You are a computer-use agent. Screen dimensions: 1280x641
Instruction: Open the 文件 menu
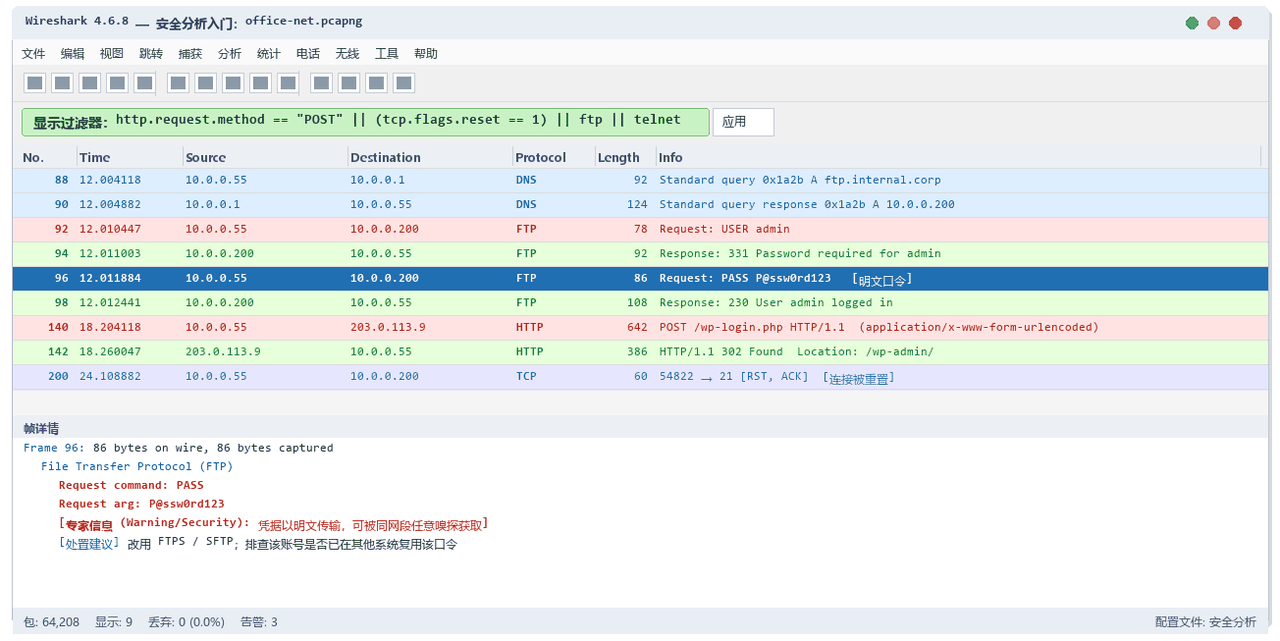pyautogui.click(x=33, y=54)
